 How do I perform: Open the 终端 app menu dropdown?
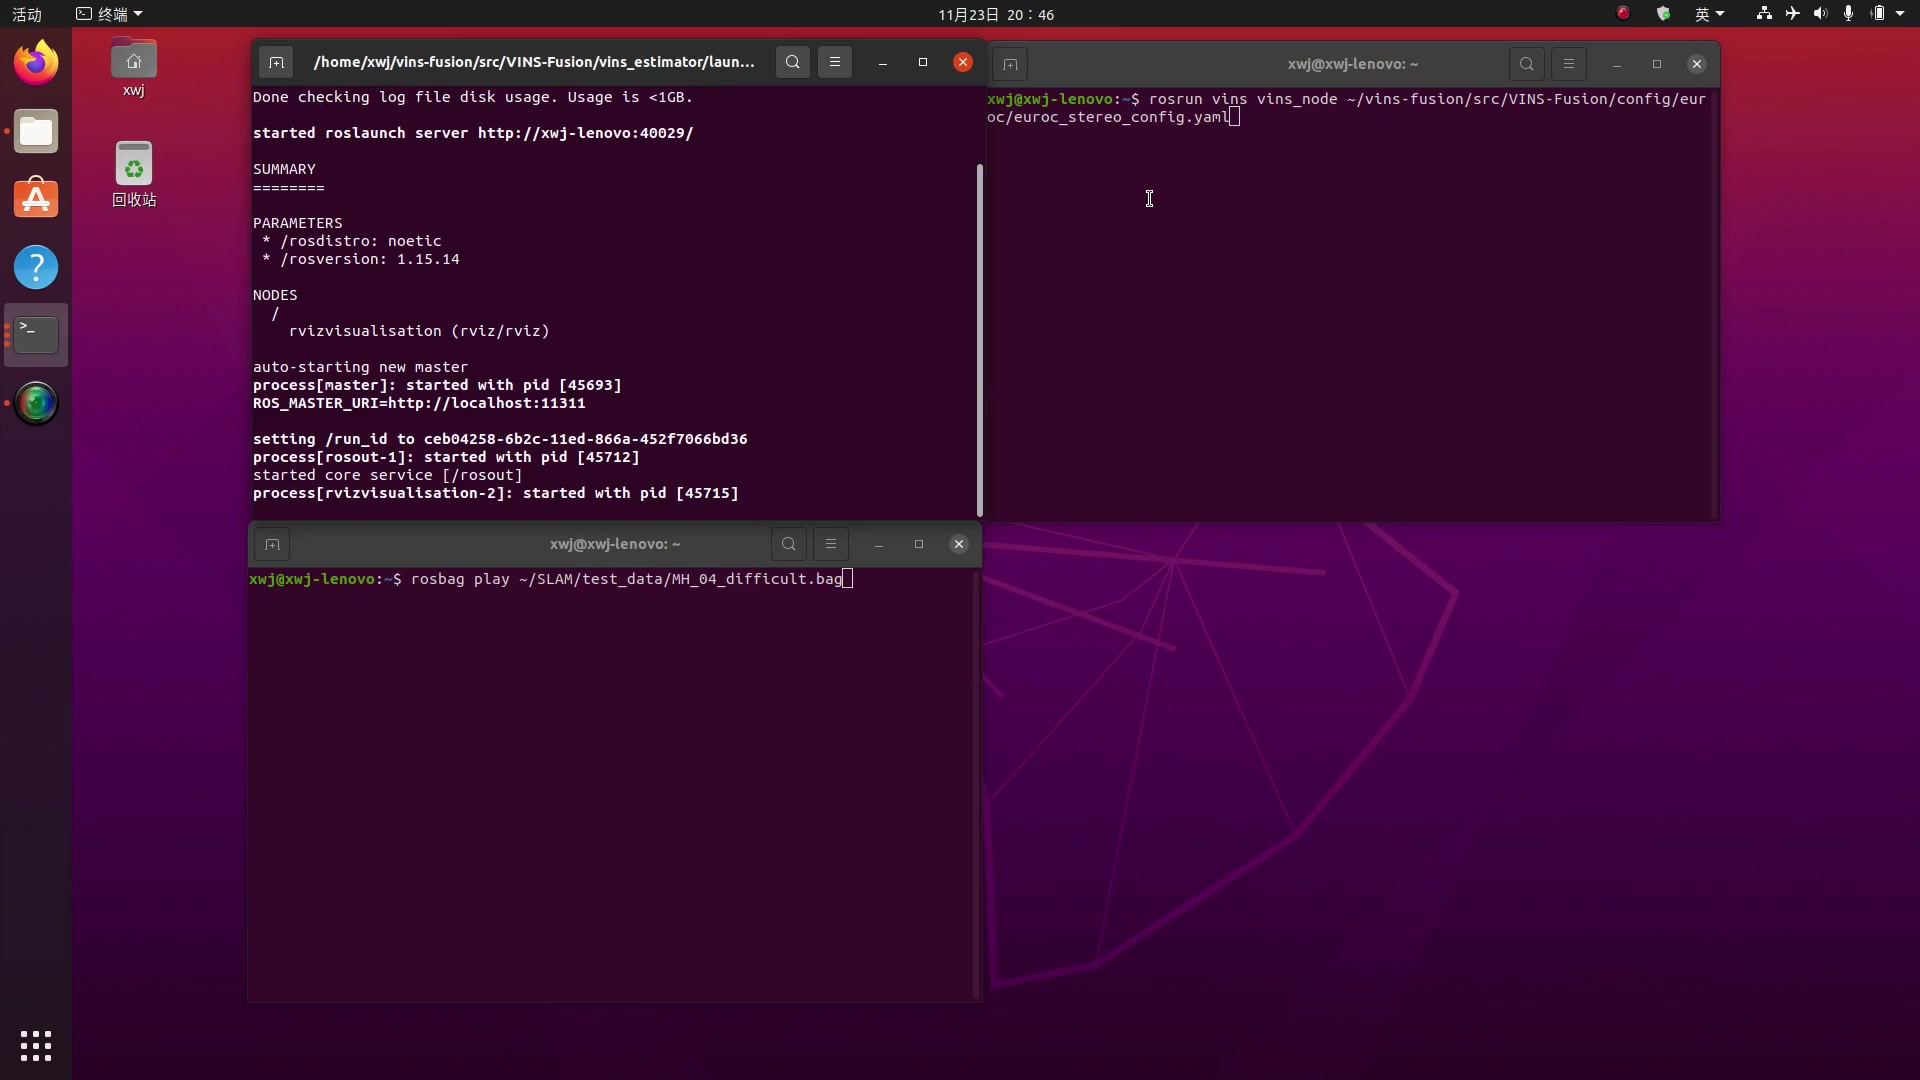[110, 14]
